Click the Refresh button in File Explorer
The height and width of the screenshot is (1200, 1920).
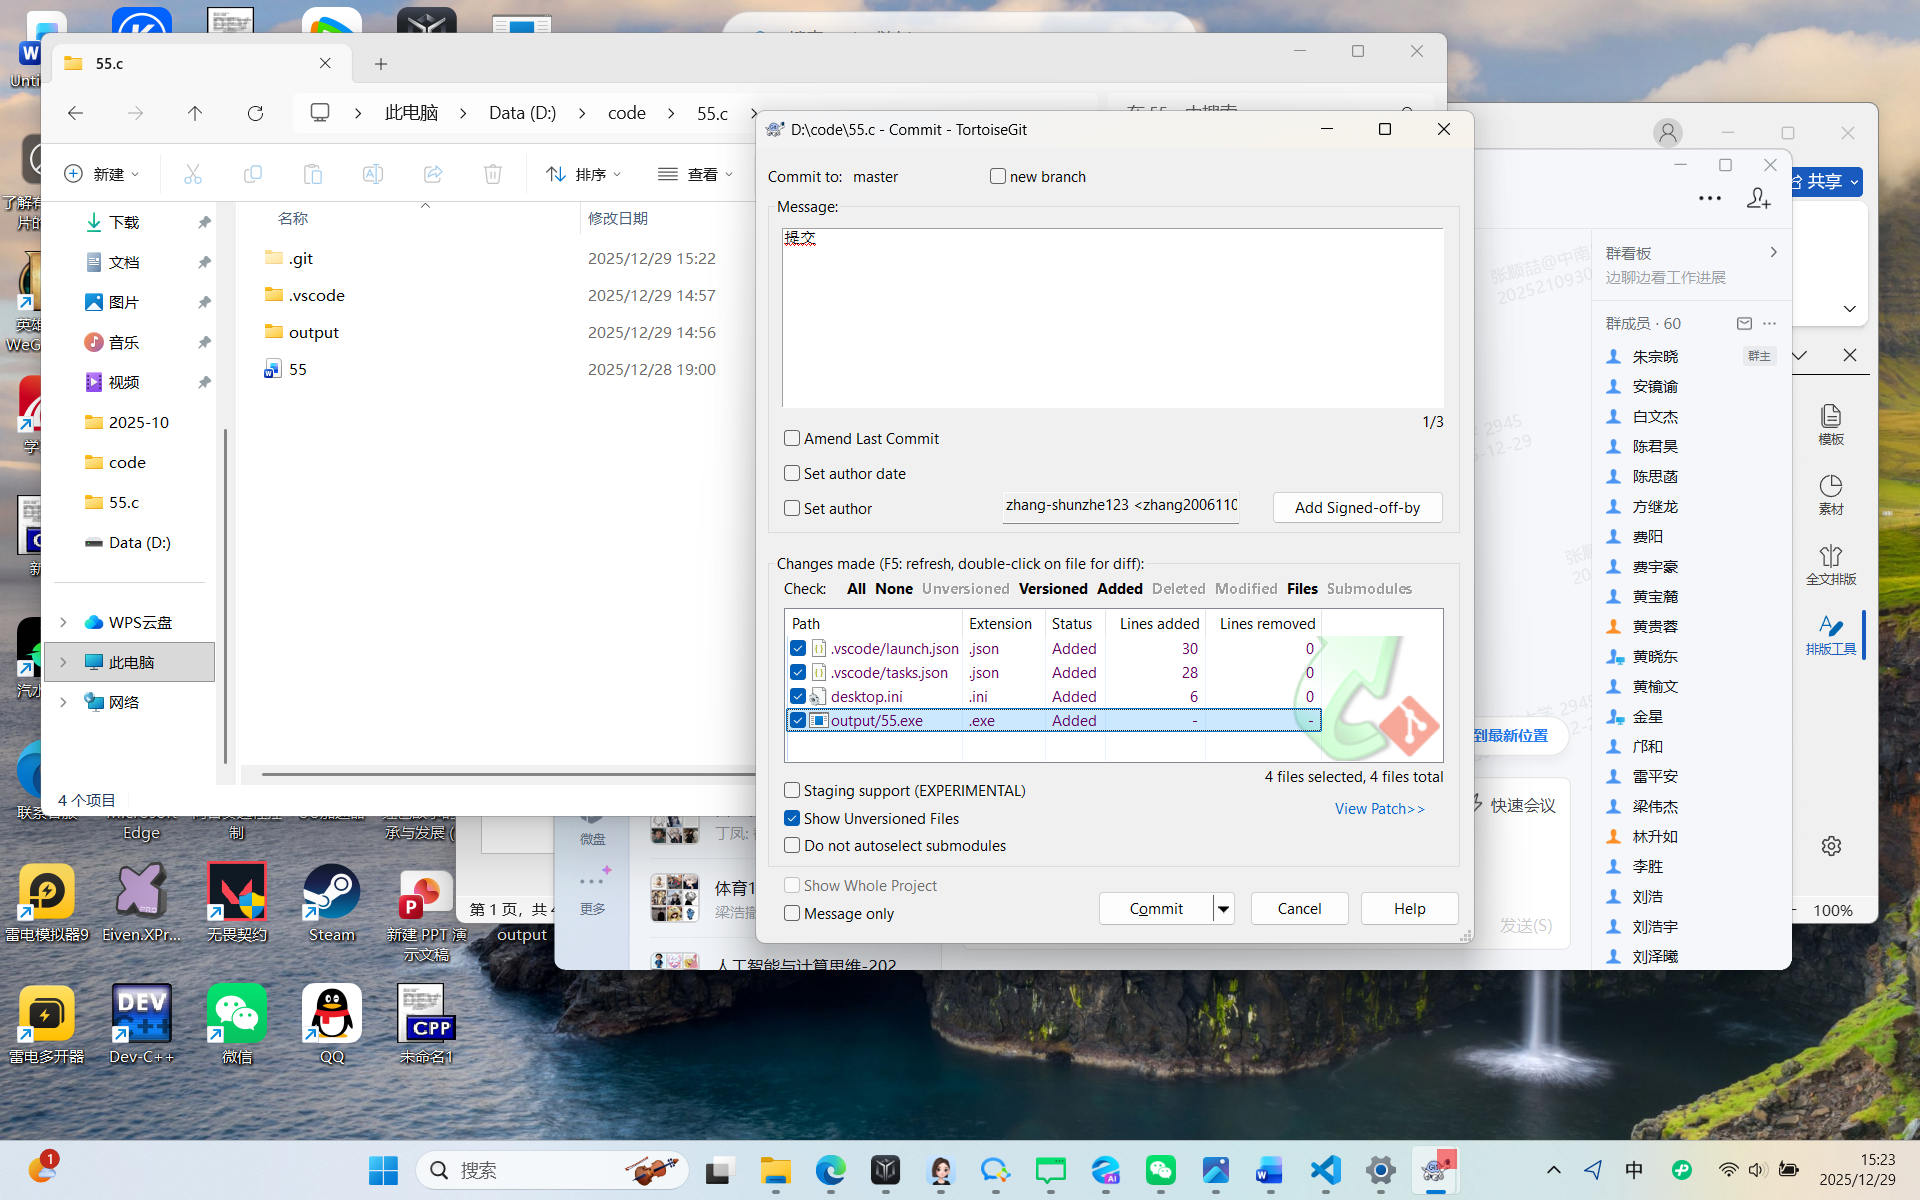point(255,113)
